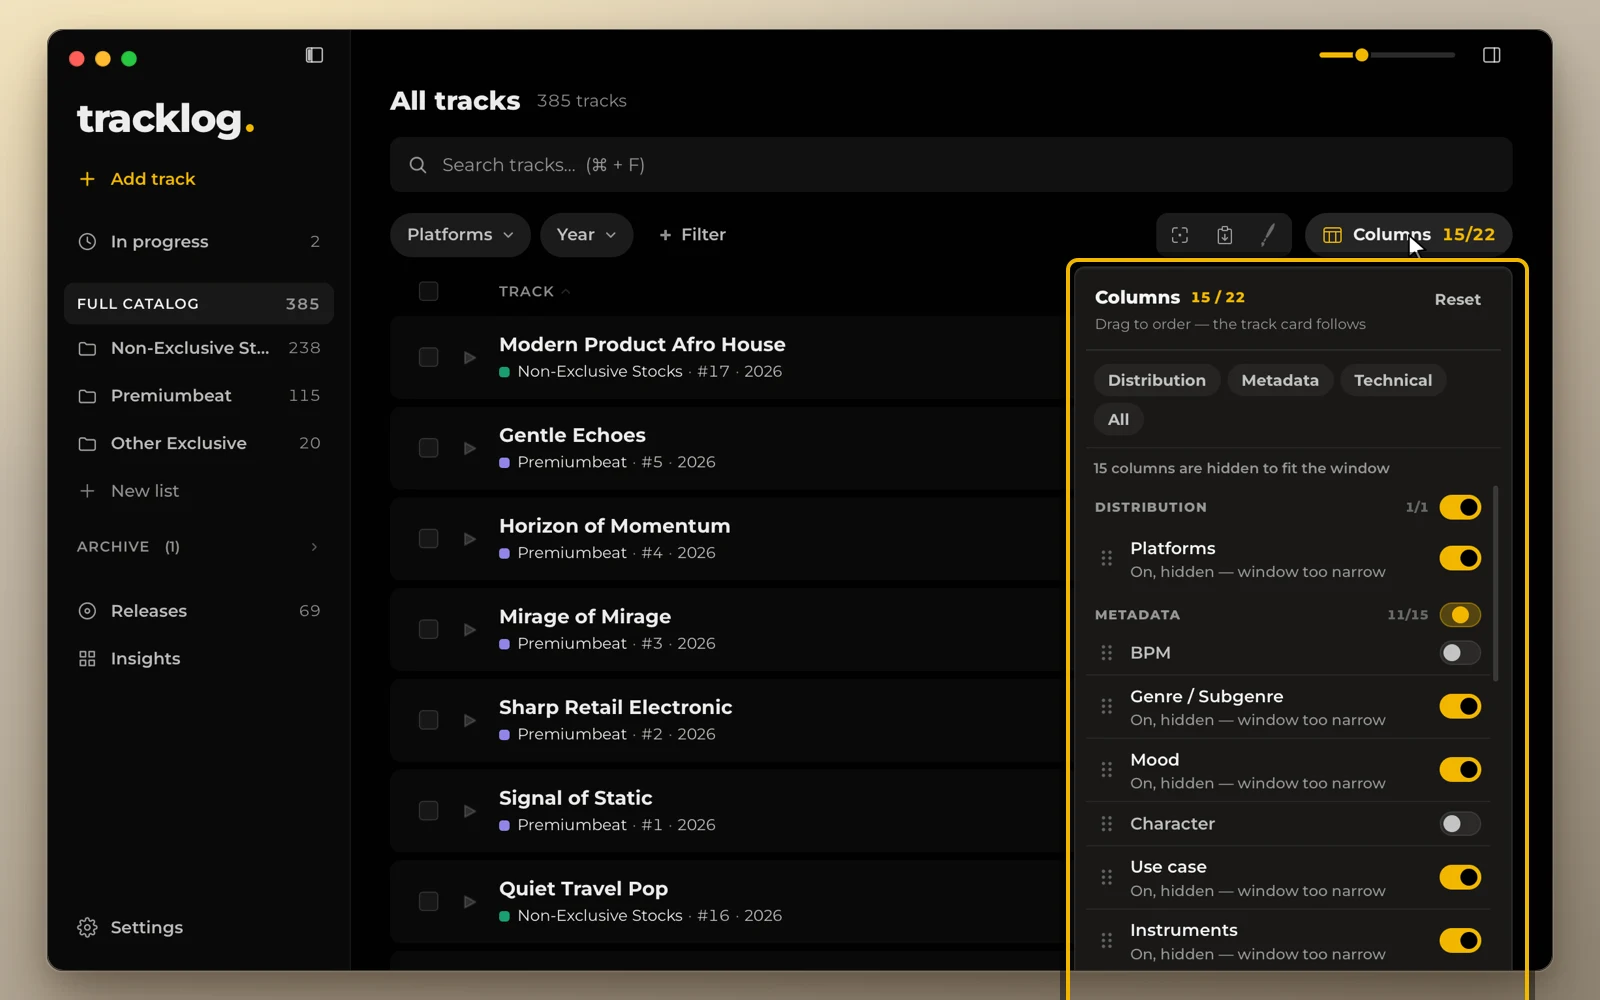
Task: Click the drag handle for Character column
Action: coord(1106,824)
